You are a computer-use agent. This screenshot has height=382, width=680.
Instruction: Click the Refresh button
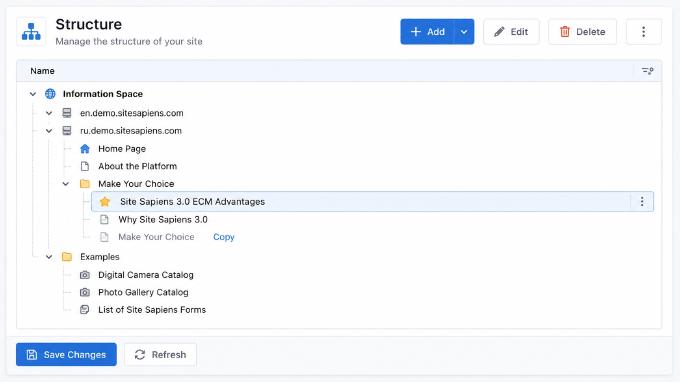(x=160, y=355)
